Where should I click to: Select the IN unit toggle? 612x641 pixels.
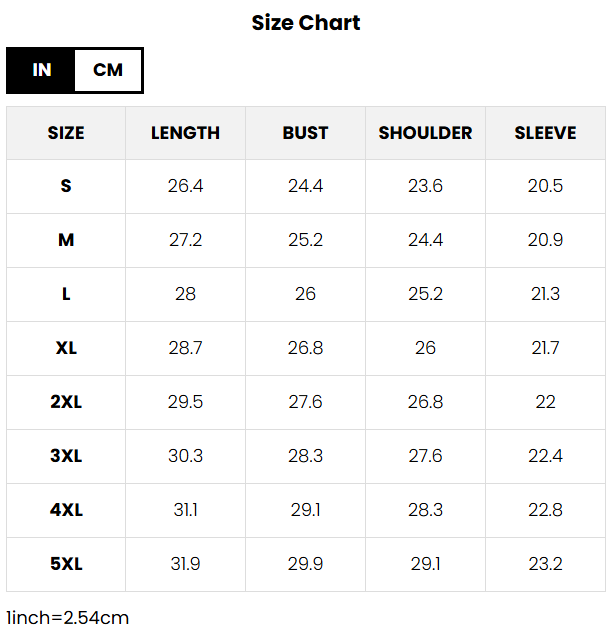pyautogui.click(x=41, y=70)
